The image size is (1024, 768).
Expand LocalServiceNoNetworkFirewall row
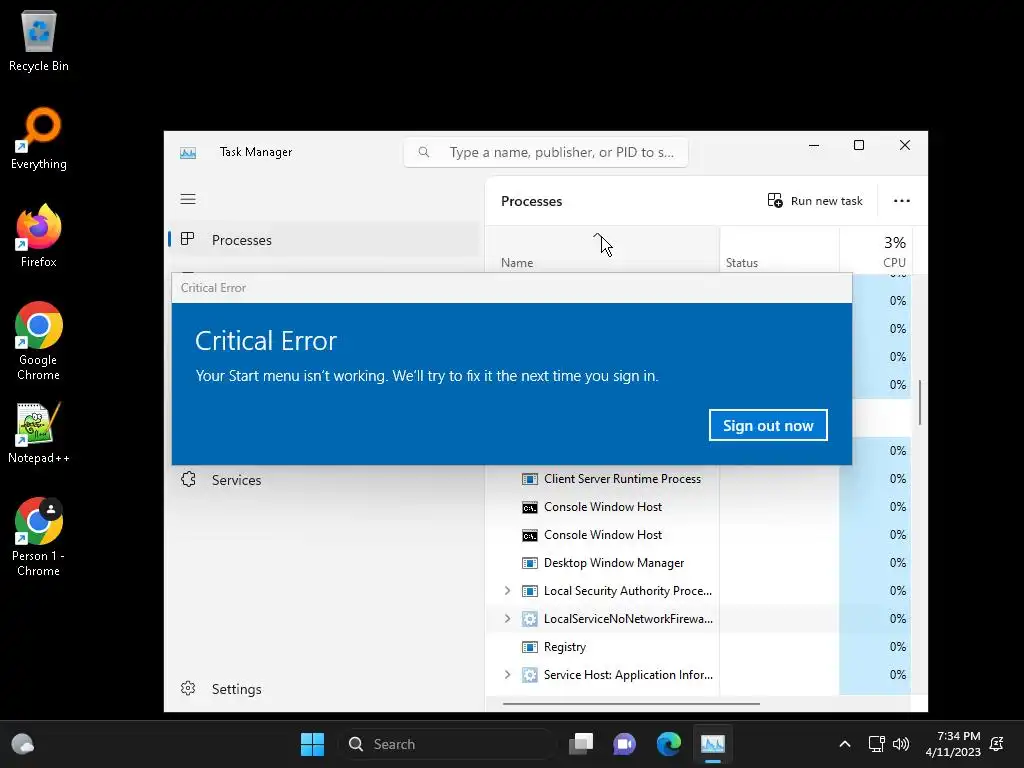tap(507, 618)
